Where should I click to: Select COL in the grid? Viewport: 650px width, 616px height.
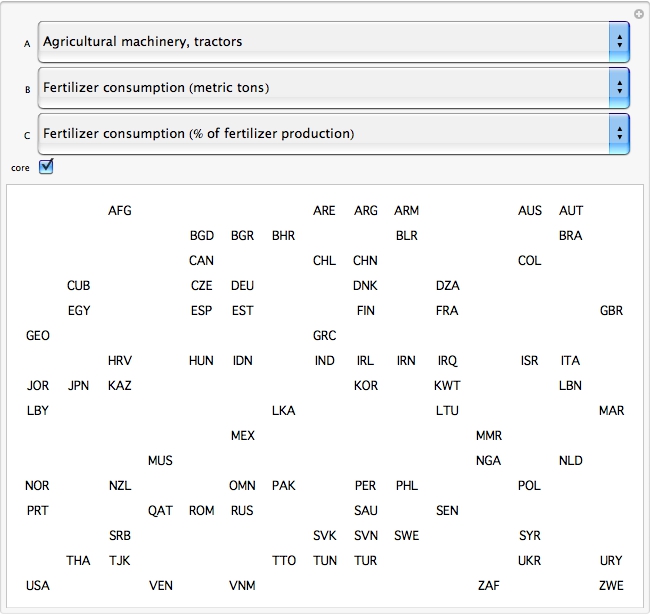(x=530, y=261)
